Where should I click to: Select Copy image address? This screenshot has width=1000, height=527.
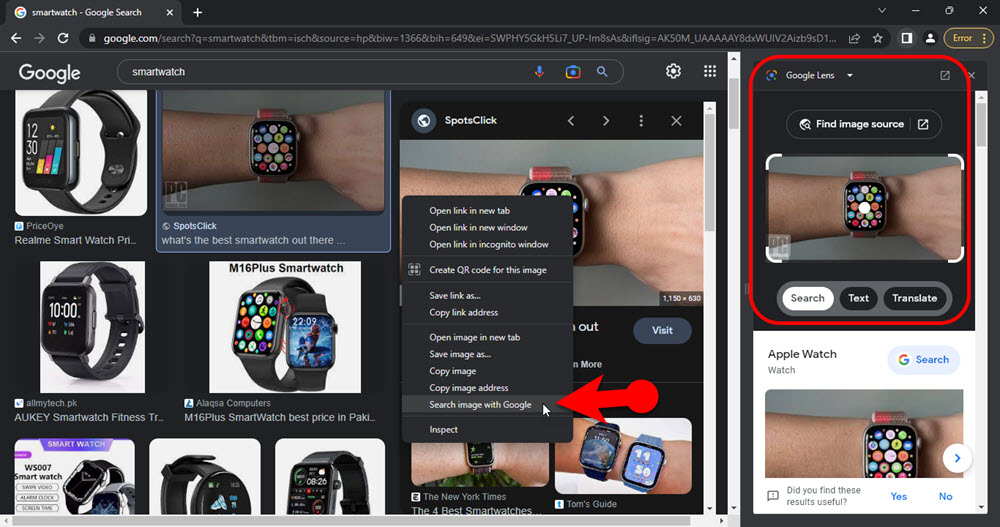[x=487, y=388]
